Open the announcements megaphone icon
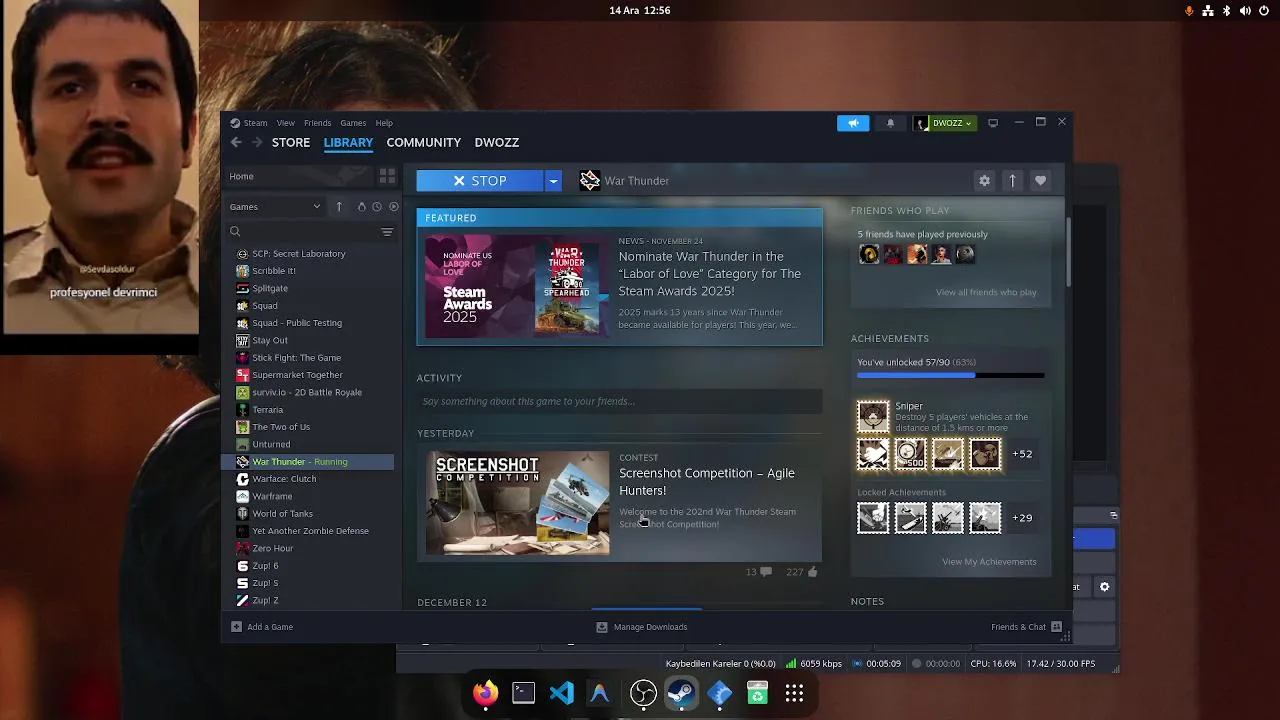 pyautogui.click(x=853, y=123)
